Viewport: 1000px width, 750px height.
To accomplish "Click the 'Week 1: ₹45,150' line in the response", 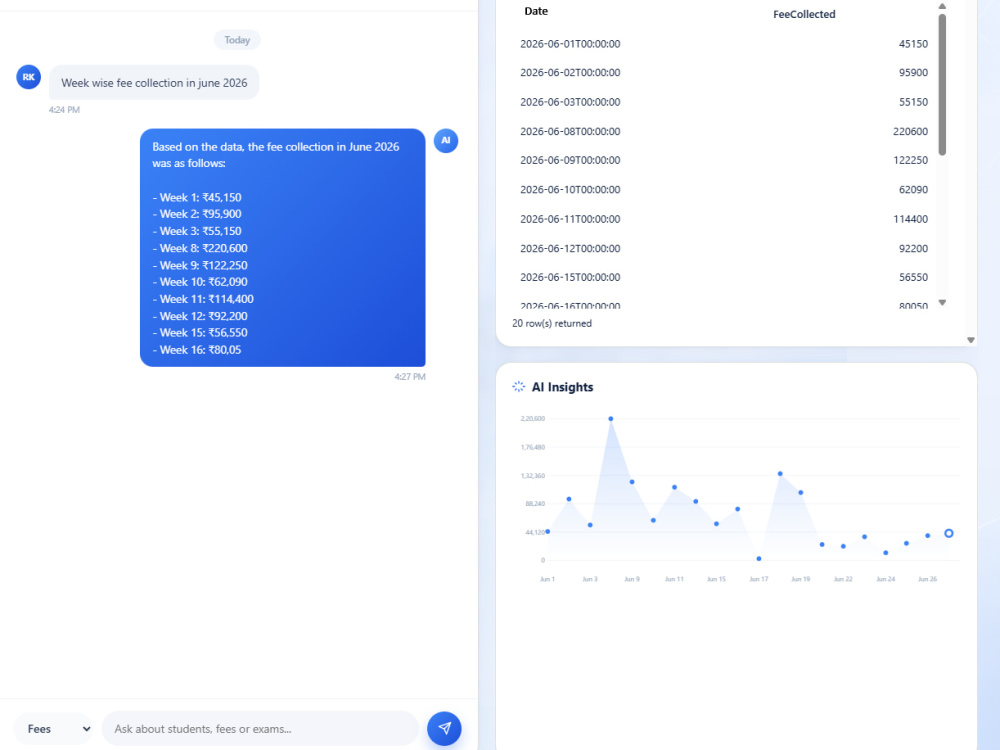I will (x=196, y=197).
